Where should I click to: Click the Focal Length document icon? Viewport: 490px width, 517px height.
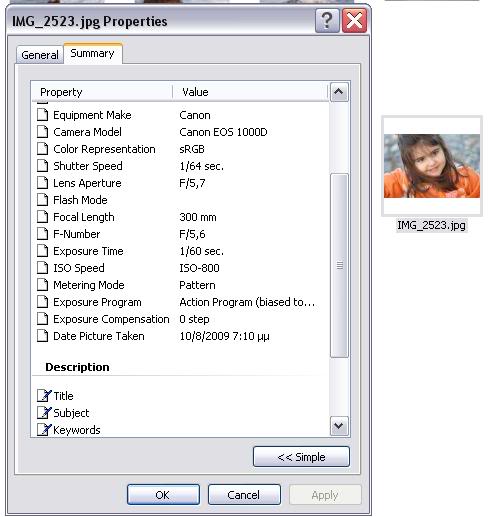coord(43,217)
